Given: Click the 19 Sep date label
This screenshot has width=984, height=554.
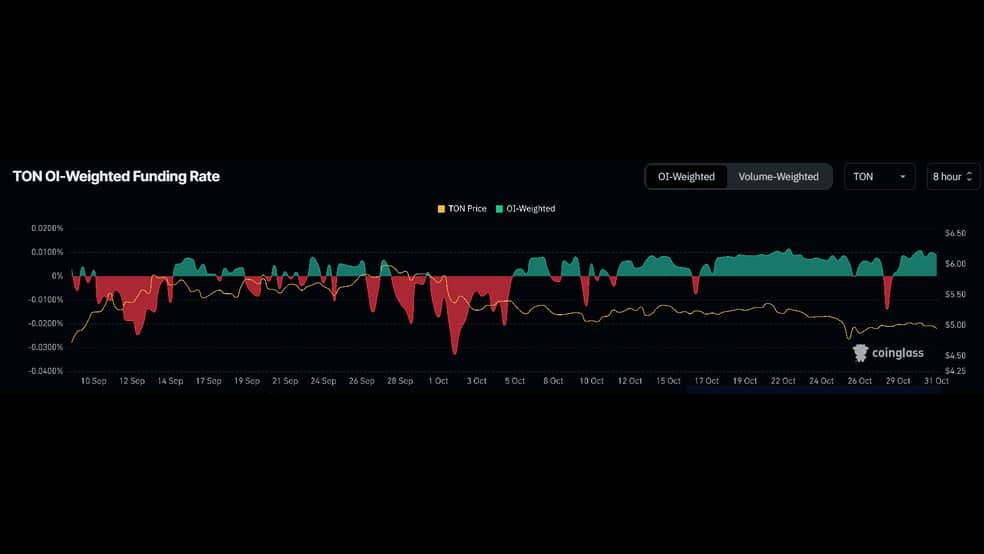Looking at the screenshot, I should tap(247, 381).
